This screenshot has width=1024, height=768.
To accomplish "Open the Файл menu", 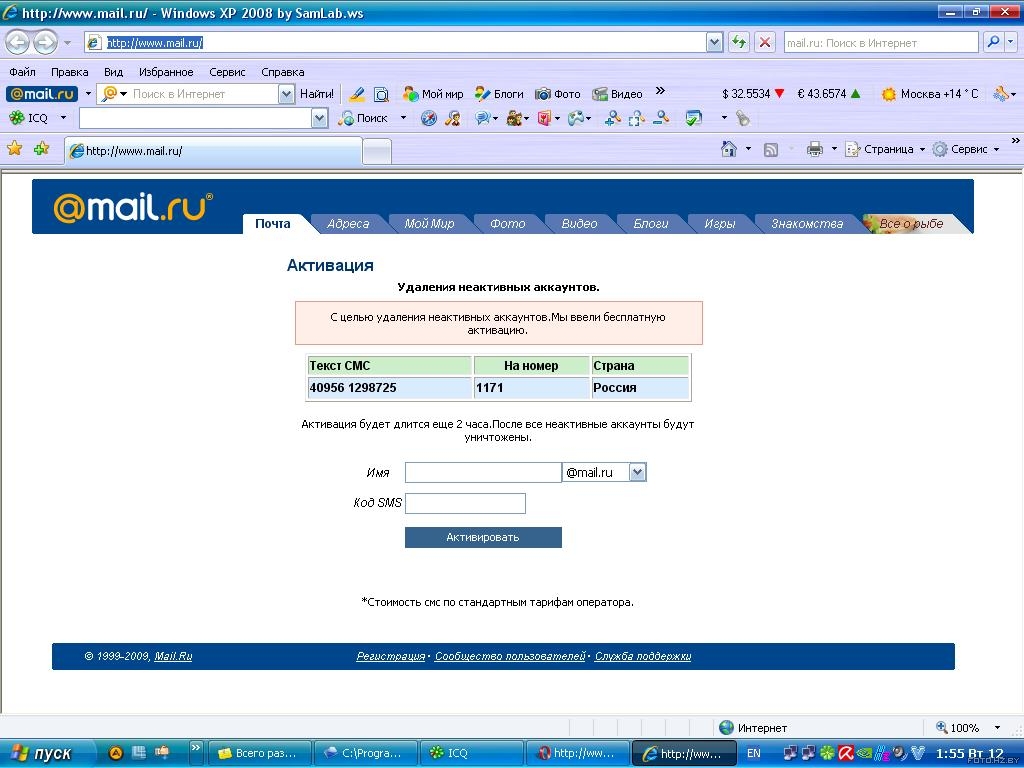I will point(22,72).
